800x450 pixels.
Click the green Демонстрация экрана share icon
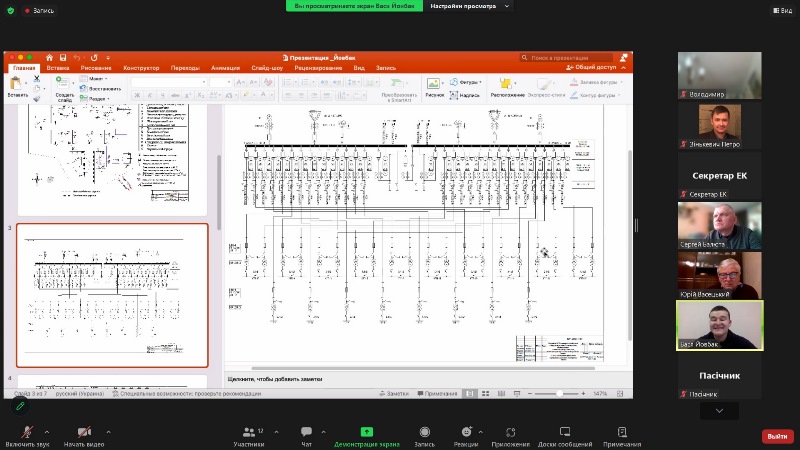[366, 432]
